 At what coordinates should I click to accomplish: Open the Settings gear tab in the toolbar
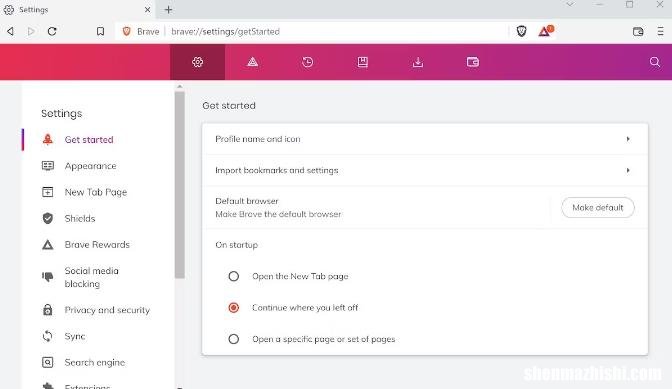click(x=198, y=62)
